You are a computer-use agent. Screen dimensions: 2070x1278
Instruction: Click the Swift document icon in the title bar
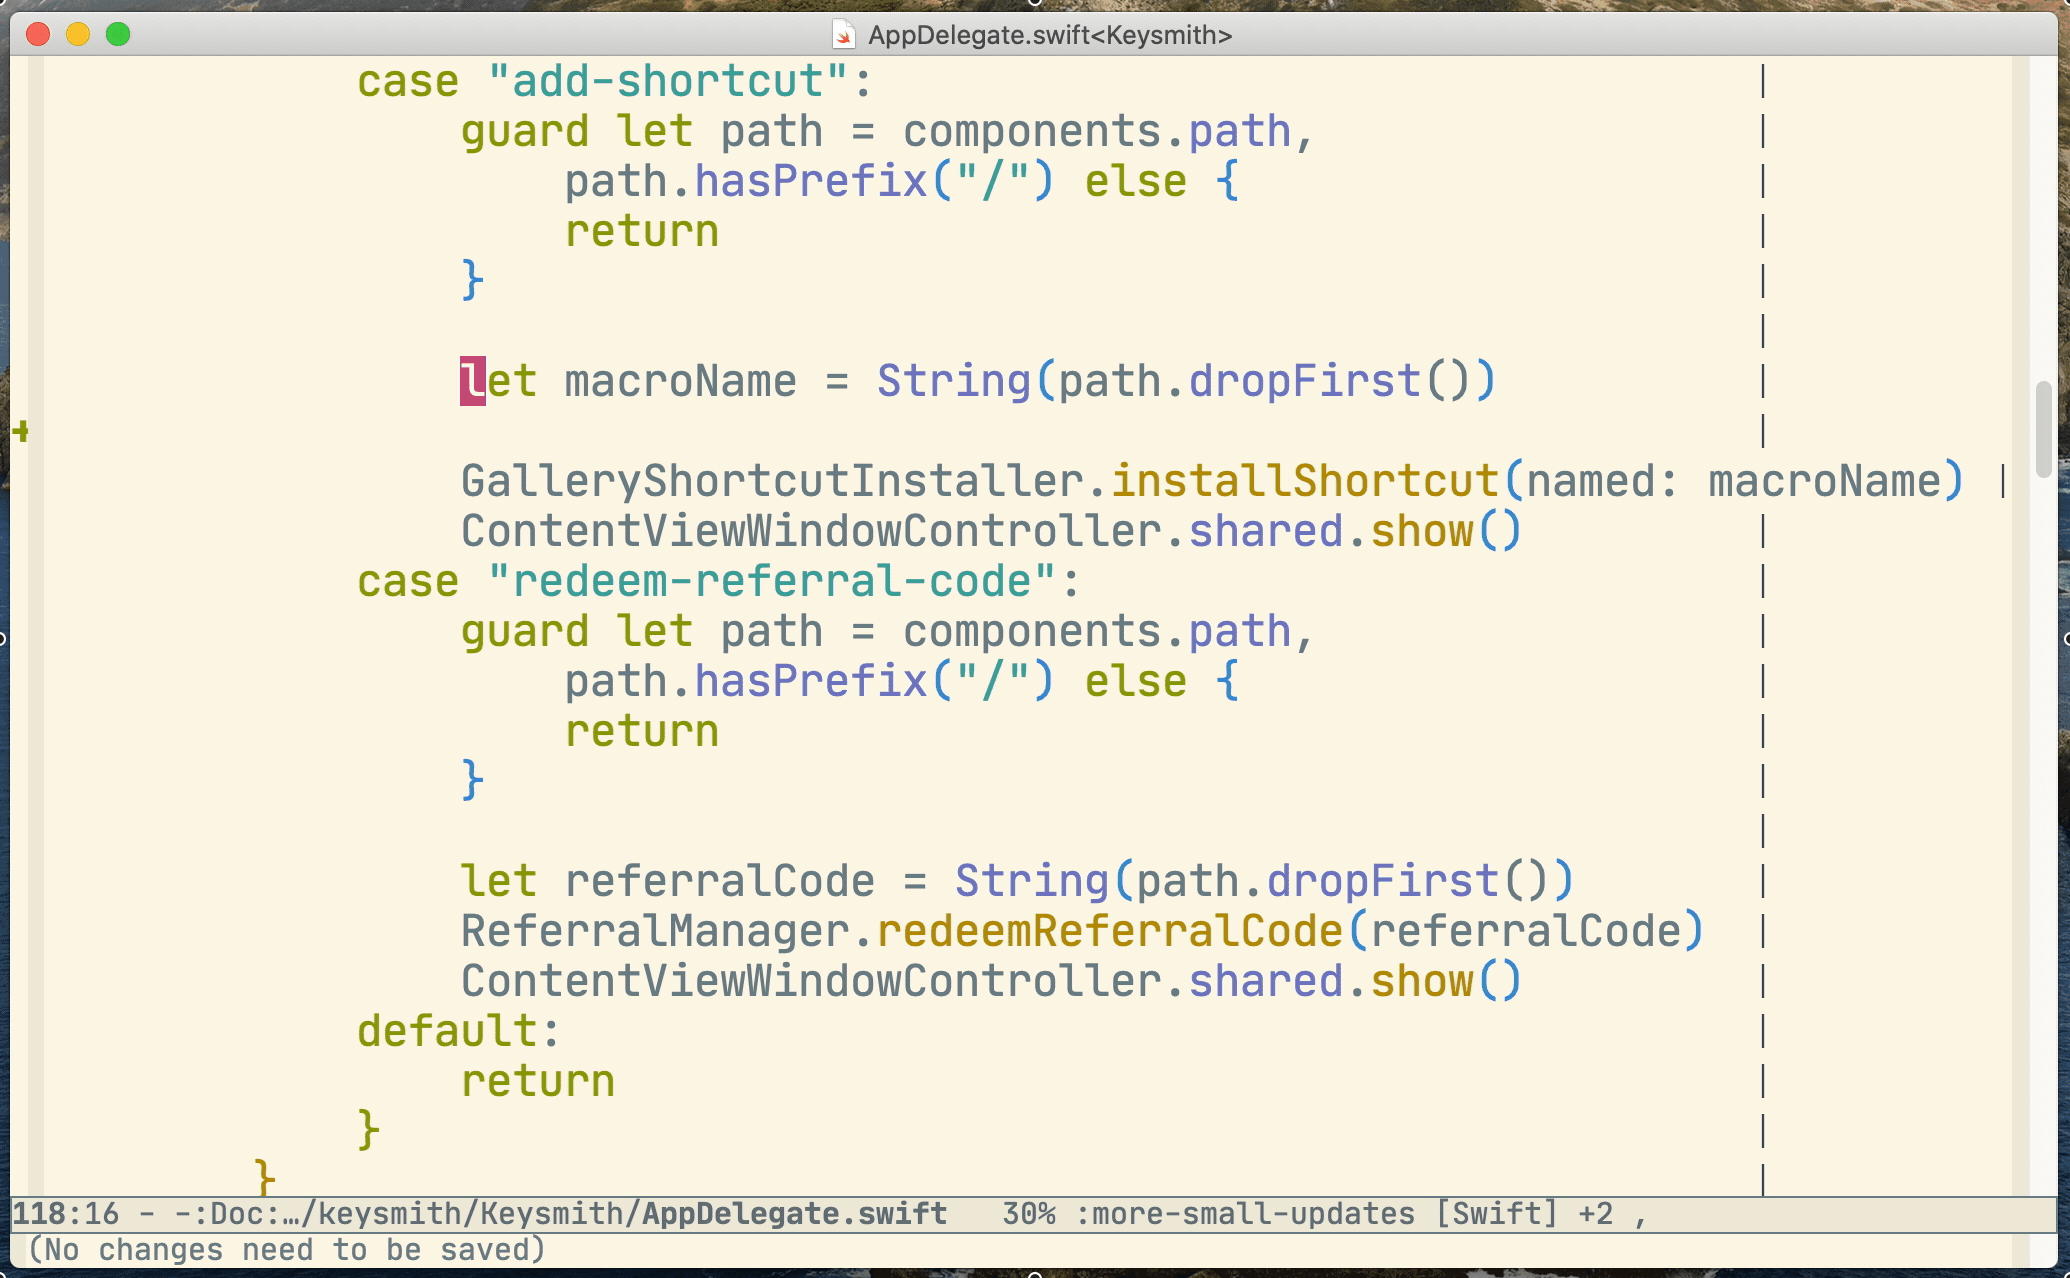click(845, 34)
